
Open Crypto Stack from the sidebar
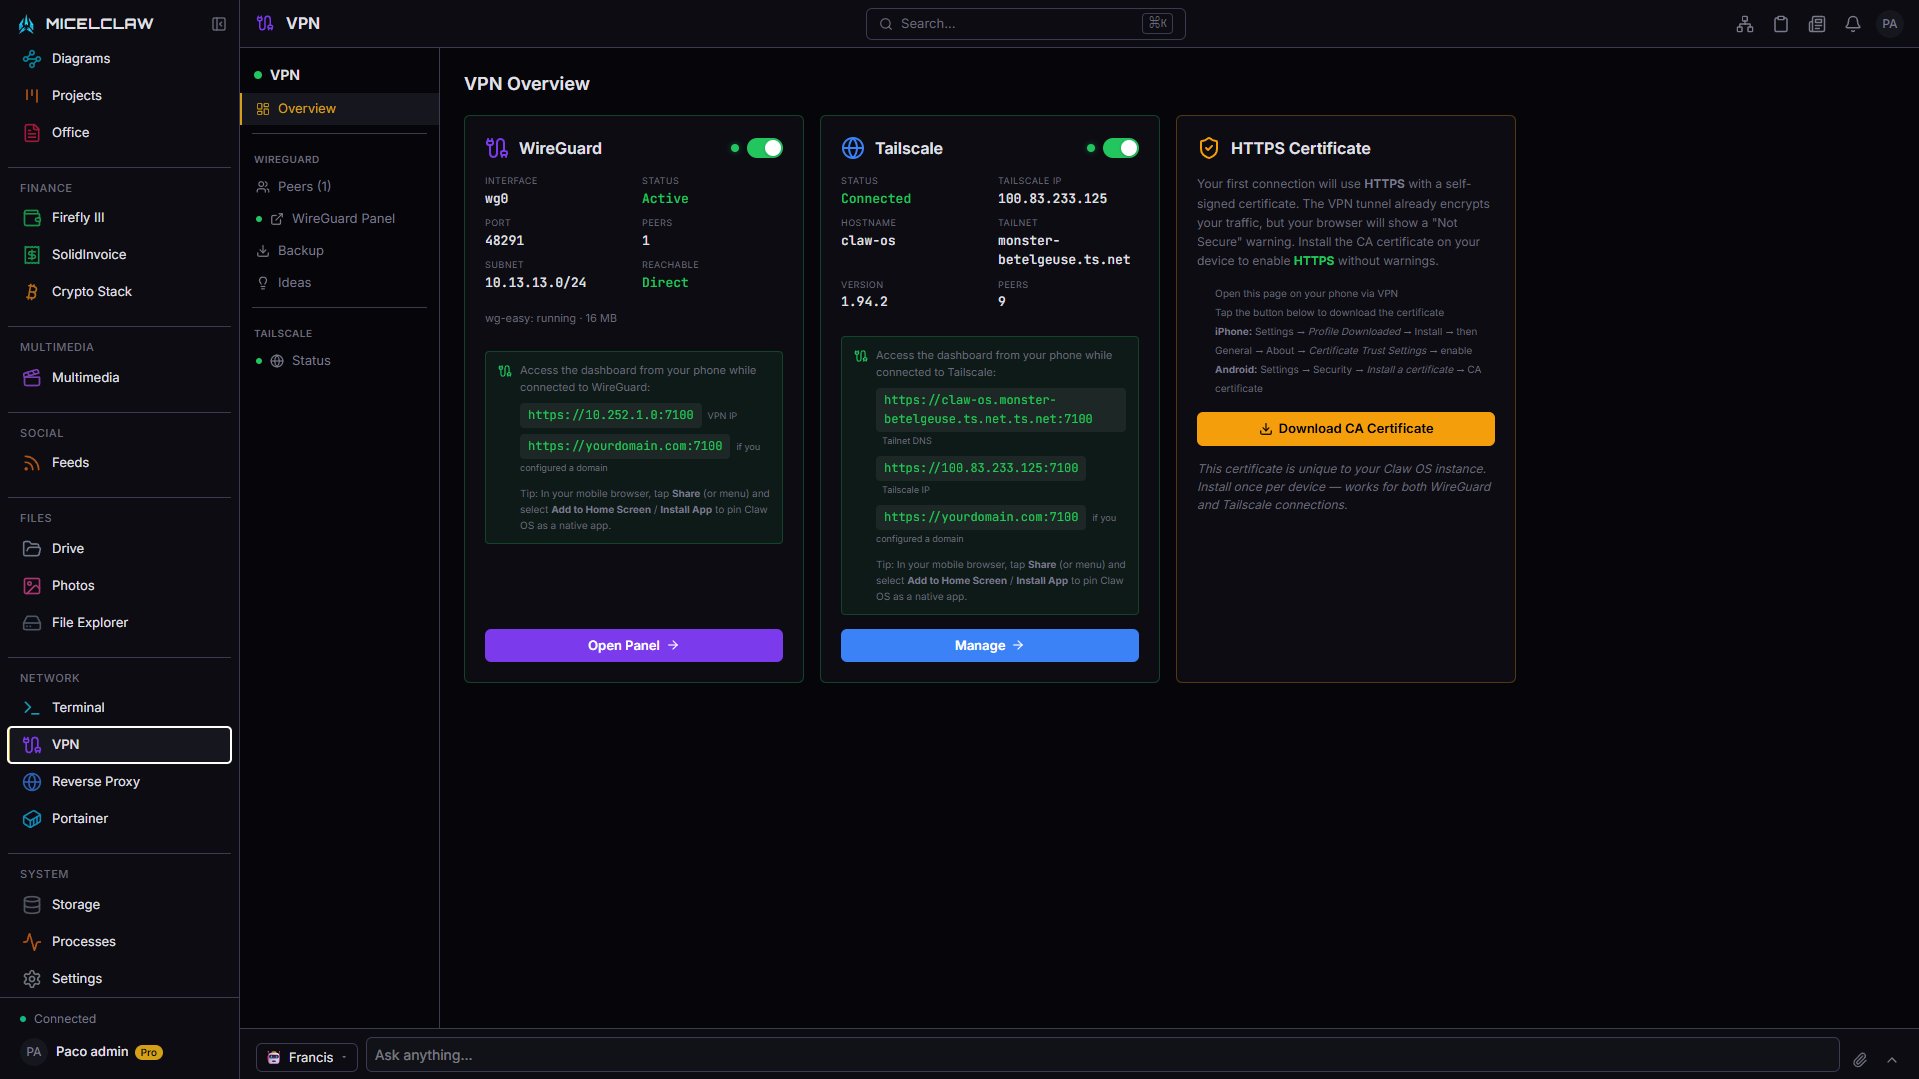tap(92, 292)
